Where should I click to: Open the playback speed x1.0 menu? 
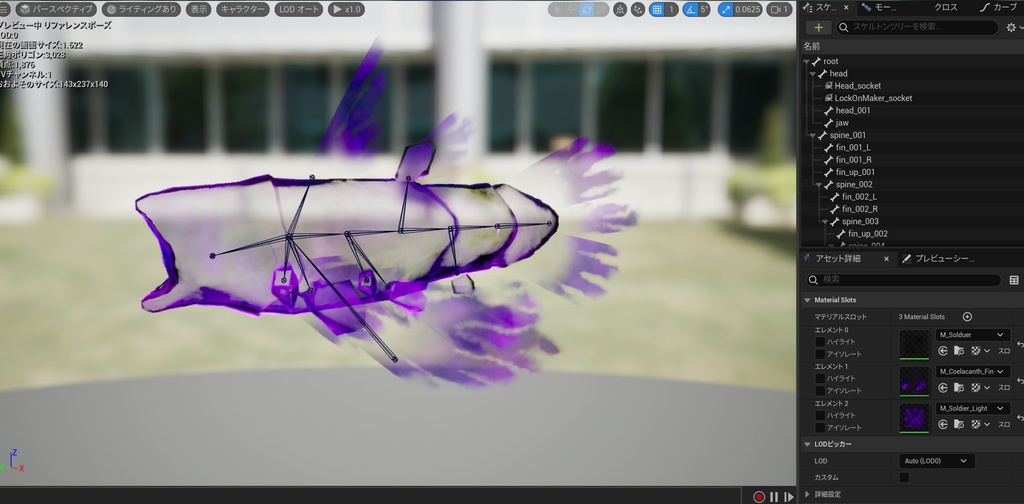click(346, 10)
